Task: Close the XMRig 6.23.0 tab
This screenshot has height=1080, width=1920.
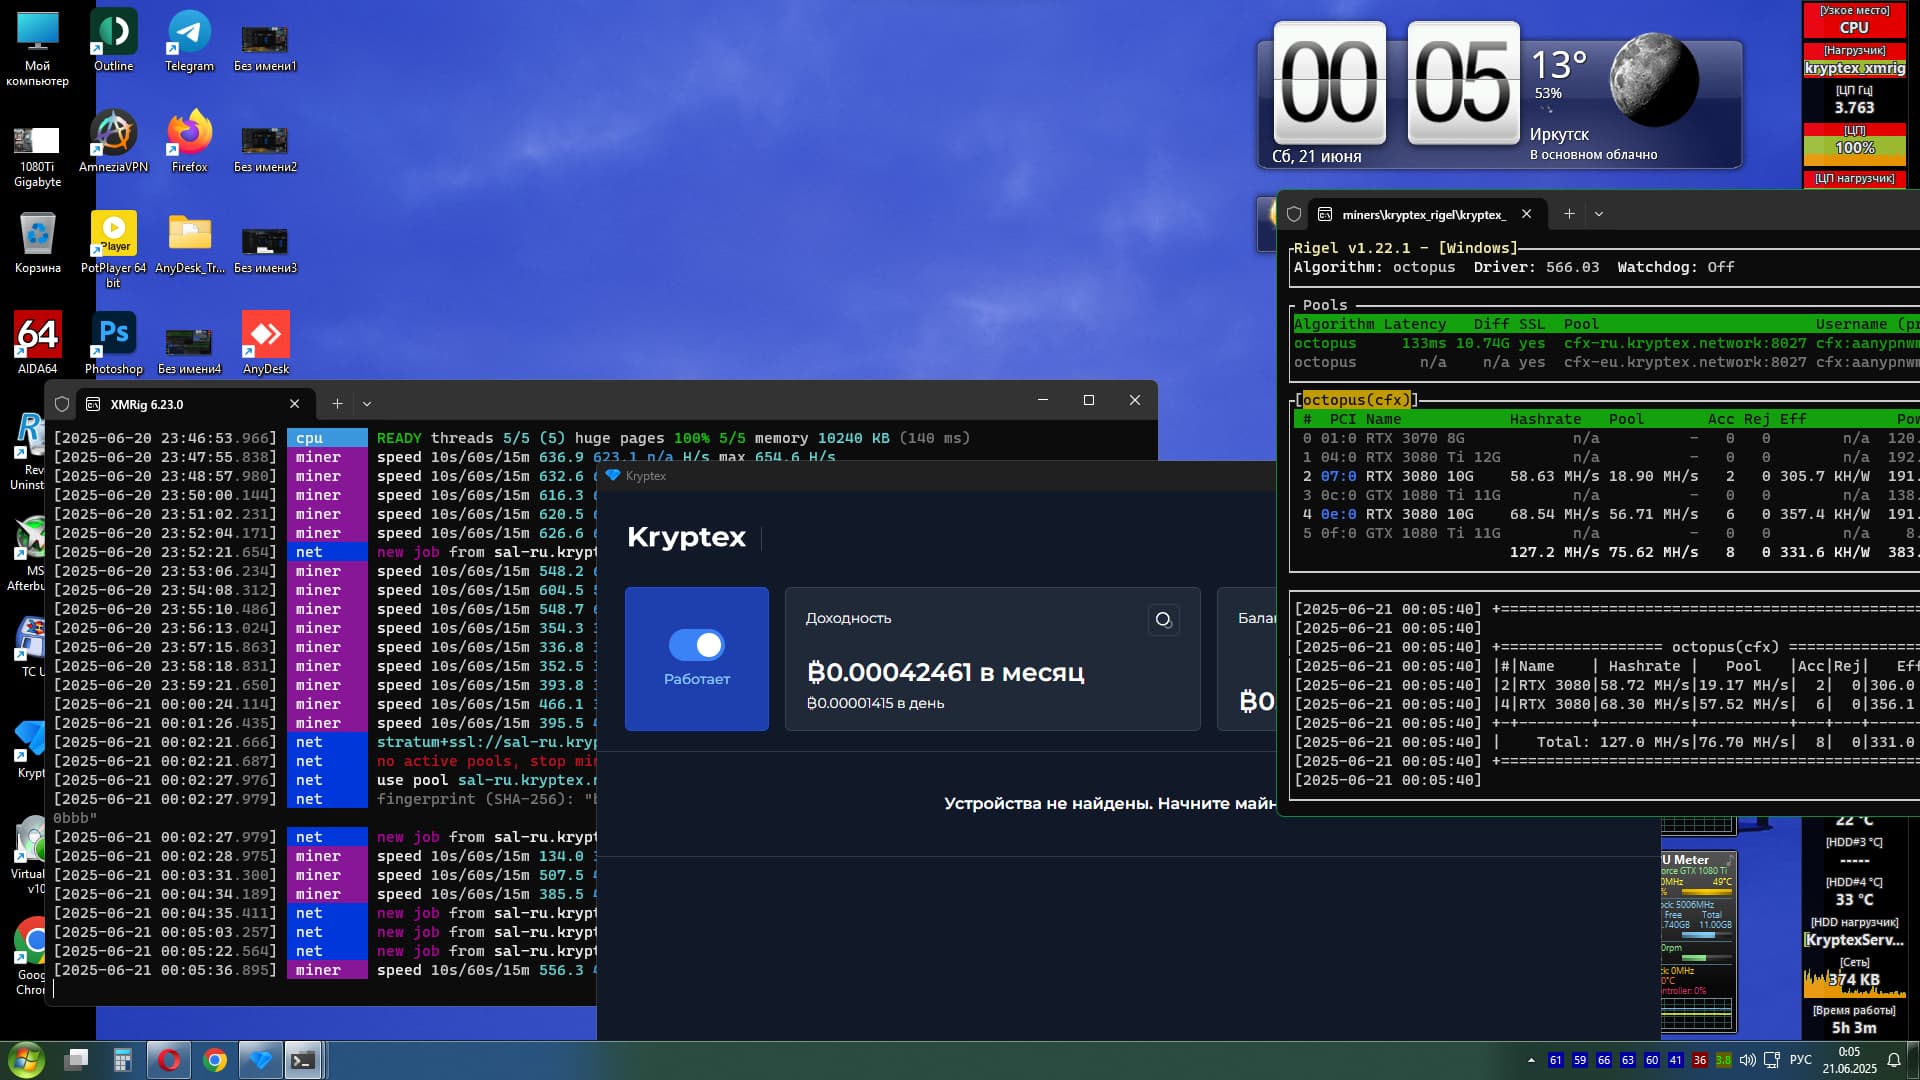Action: point(294,404)
